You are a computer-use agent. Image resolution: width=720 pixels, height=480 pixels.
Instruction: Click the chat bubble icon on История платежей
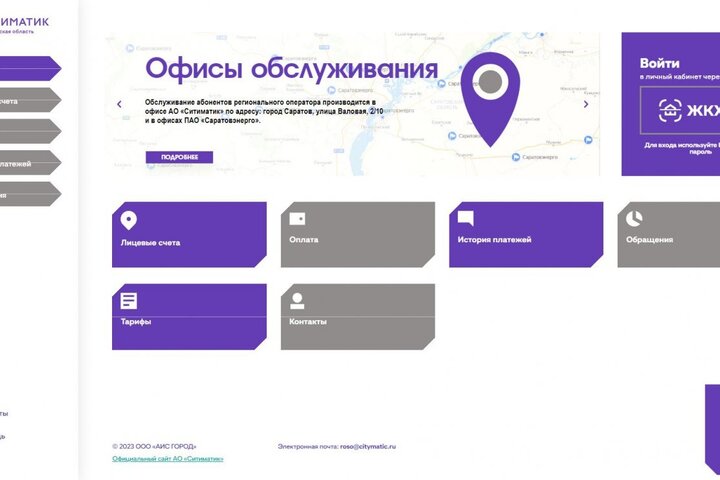tap(465, 219)
